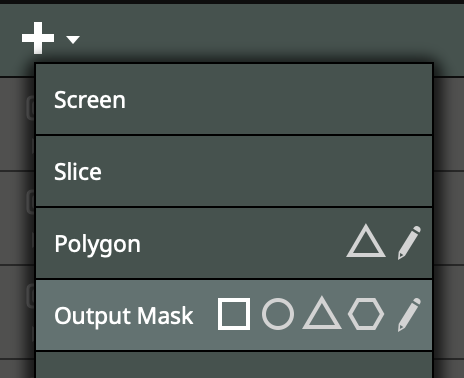The height and width of the screenshot is (378, 464).
Task: Choose Screen from the add menu
Action: coord(234,100)
